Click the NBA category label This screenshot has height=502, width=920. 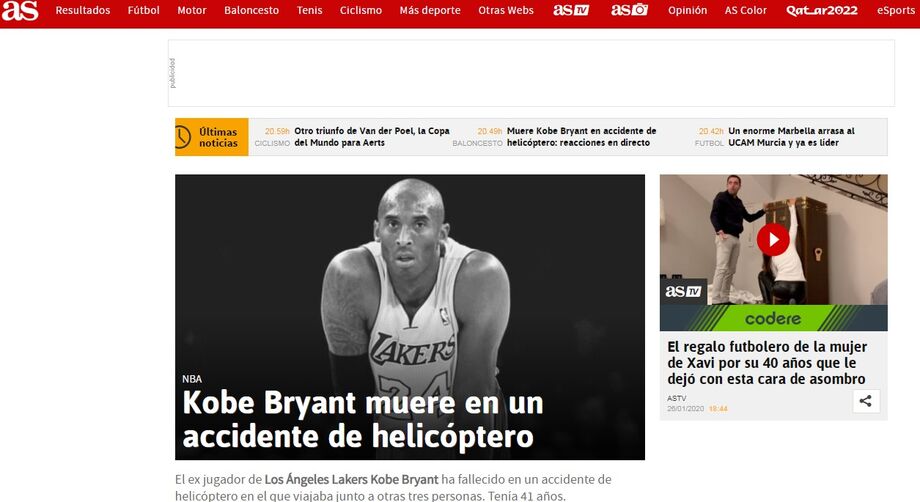point(192,379)
